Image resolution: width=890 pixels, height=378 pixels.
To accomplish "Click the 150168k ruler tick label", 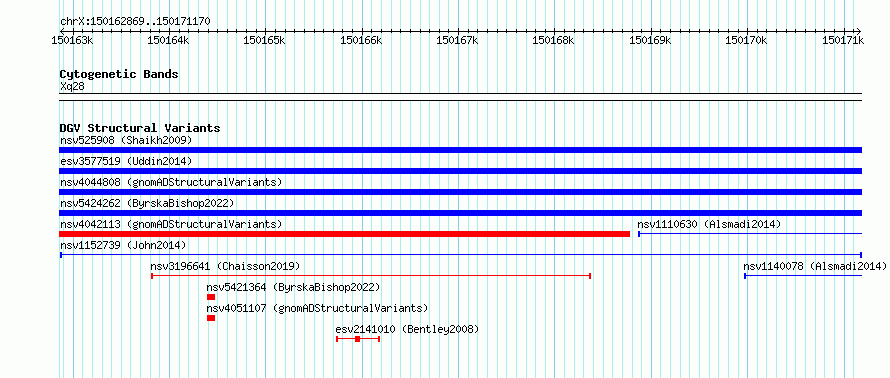I will coord(553,40).
